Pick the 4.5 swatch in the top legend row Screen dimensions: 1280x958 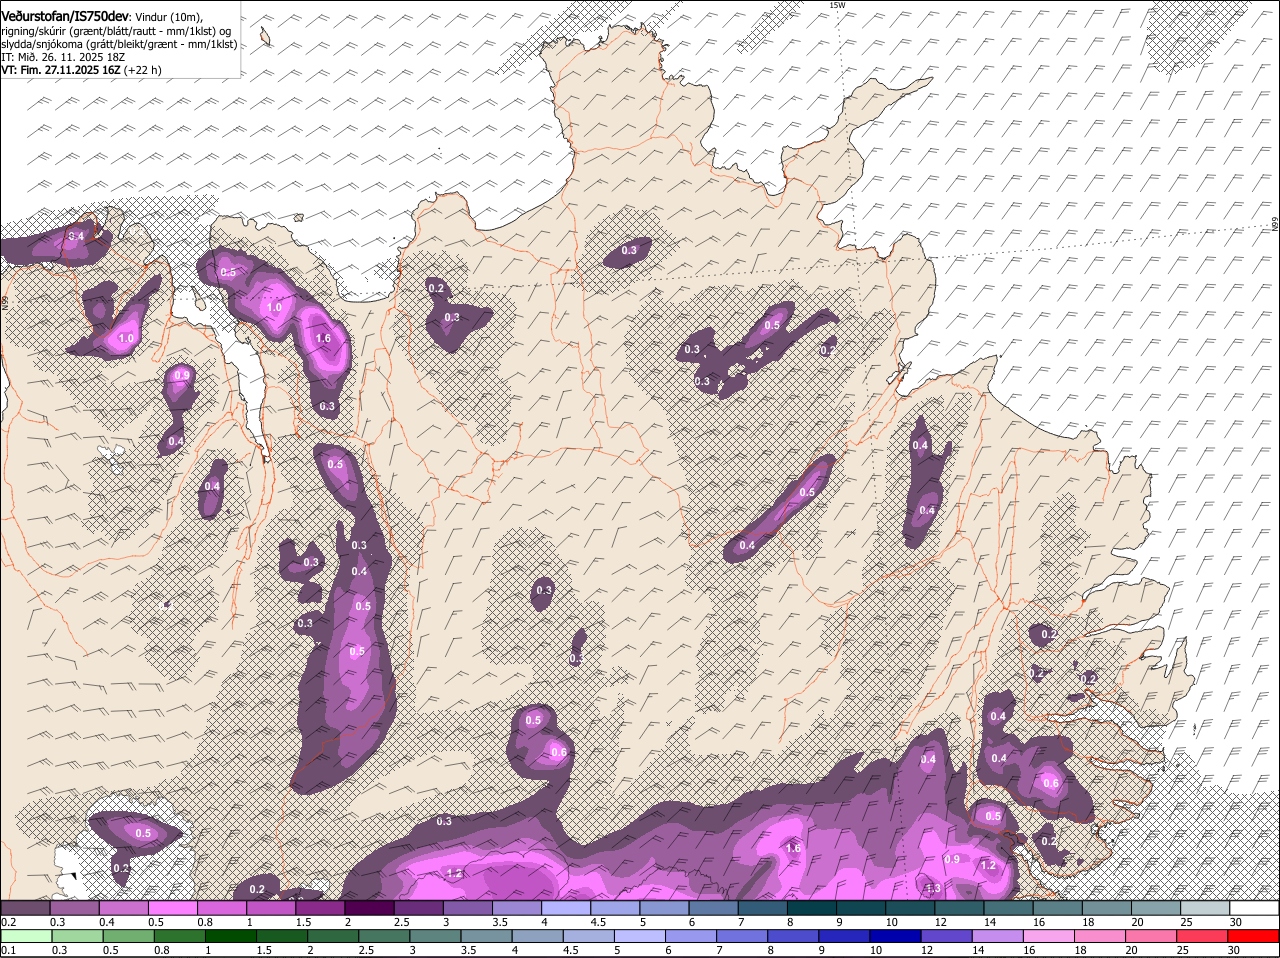(x=615, y=908)
